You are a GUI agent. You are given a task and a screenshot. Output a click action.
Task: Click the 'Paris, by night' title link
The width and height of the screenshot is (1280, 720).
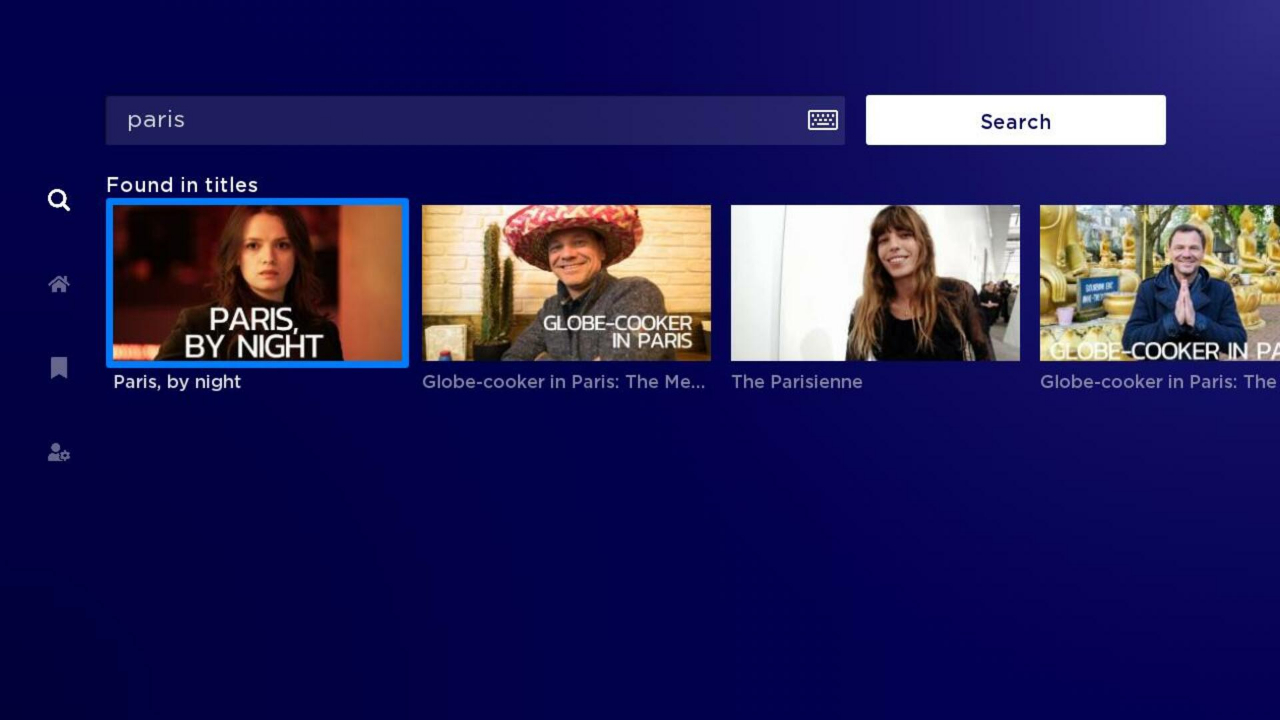point(176,382)
